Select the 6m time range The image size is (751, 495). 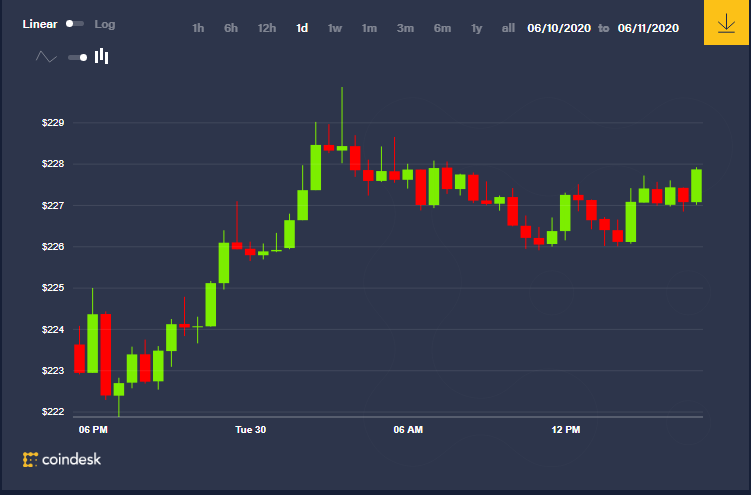[442, 28]
